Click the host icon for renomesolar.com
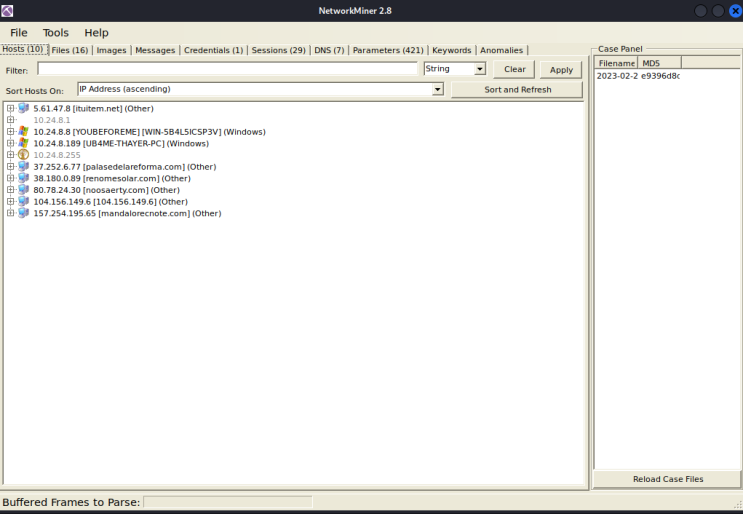Image resolution: width=743 pixels, height=514 pixels. click(x=23, y=178)
